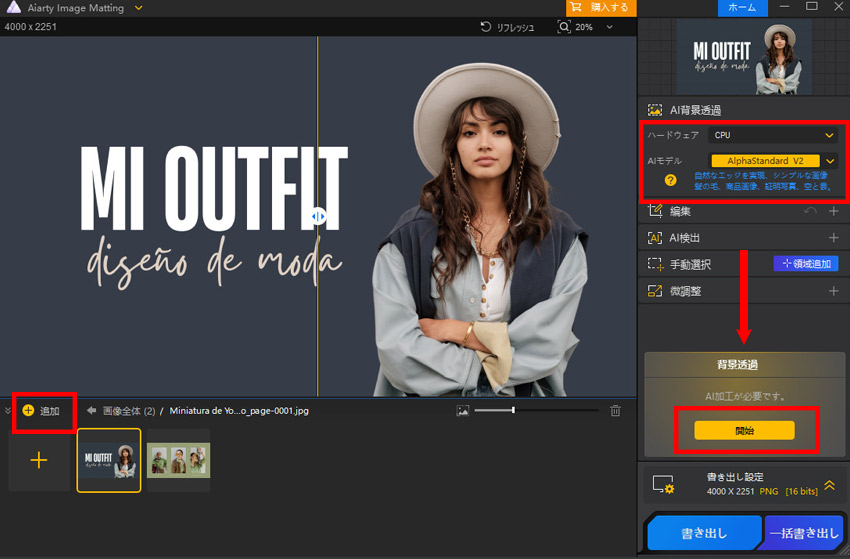
Task: Click the back arrow before 画像全体
Action: (x=91, y=410)
